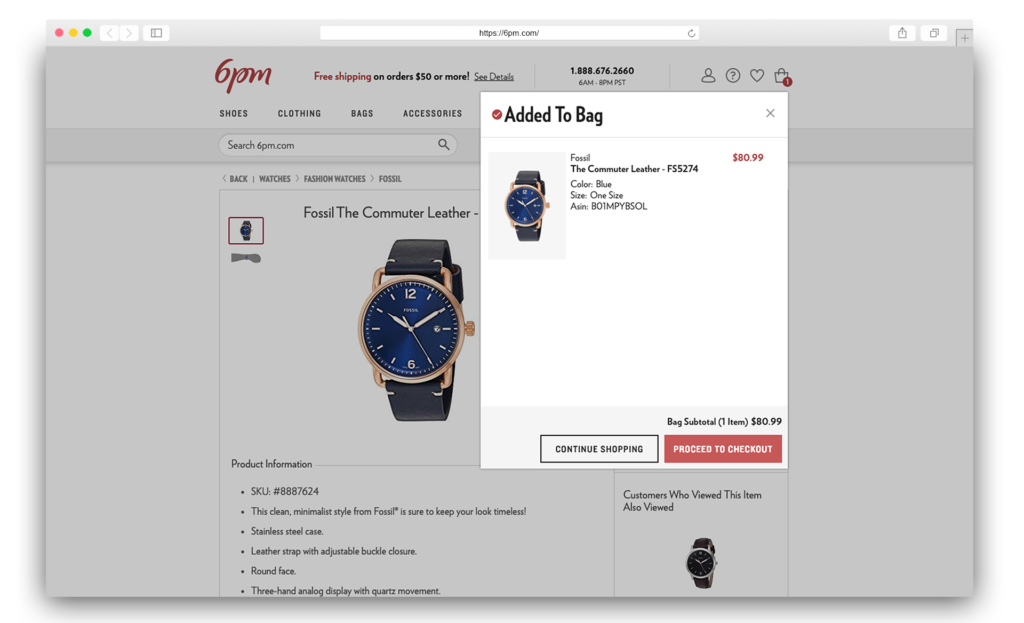Open the SHOES menu
The image size is (1024, 623).
coord(233,114)
